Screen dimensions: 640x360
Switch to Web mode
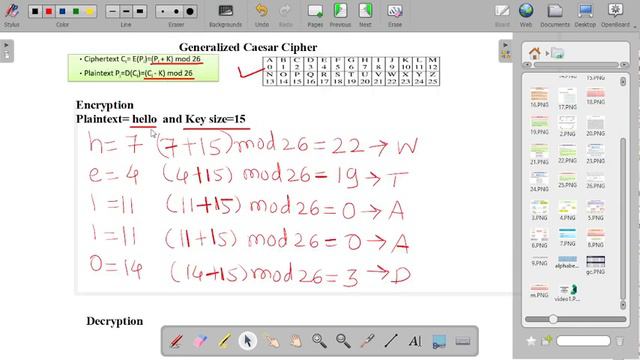[x=526, y=15]
